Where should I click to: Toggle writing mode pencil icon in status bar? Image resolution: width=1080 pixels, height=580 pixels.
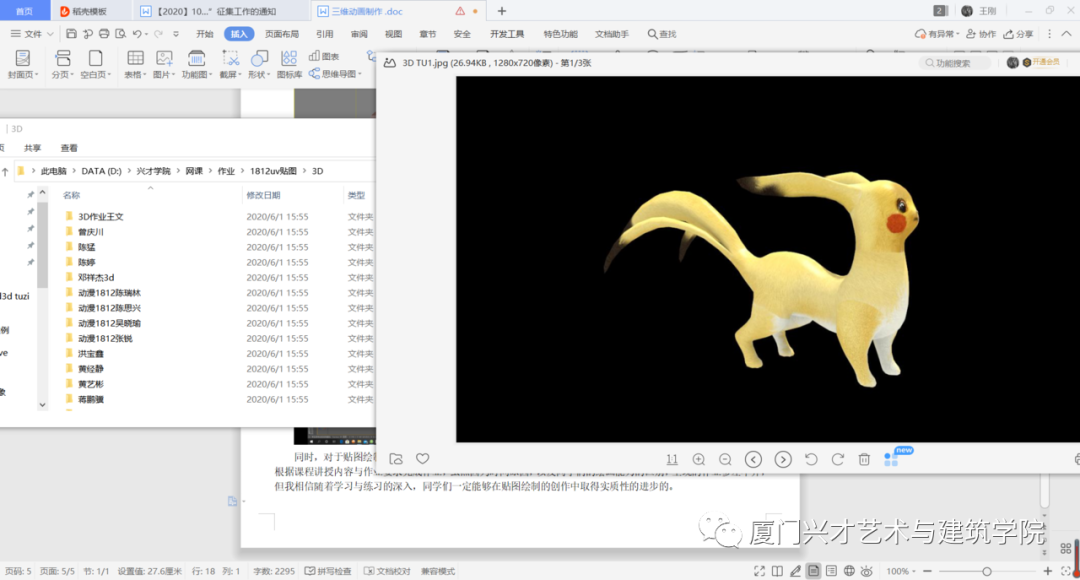(796, 571)
